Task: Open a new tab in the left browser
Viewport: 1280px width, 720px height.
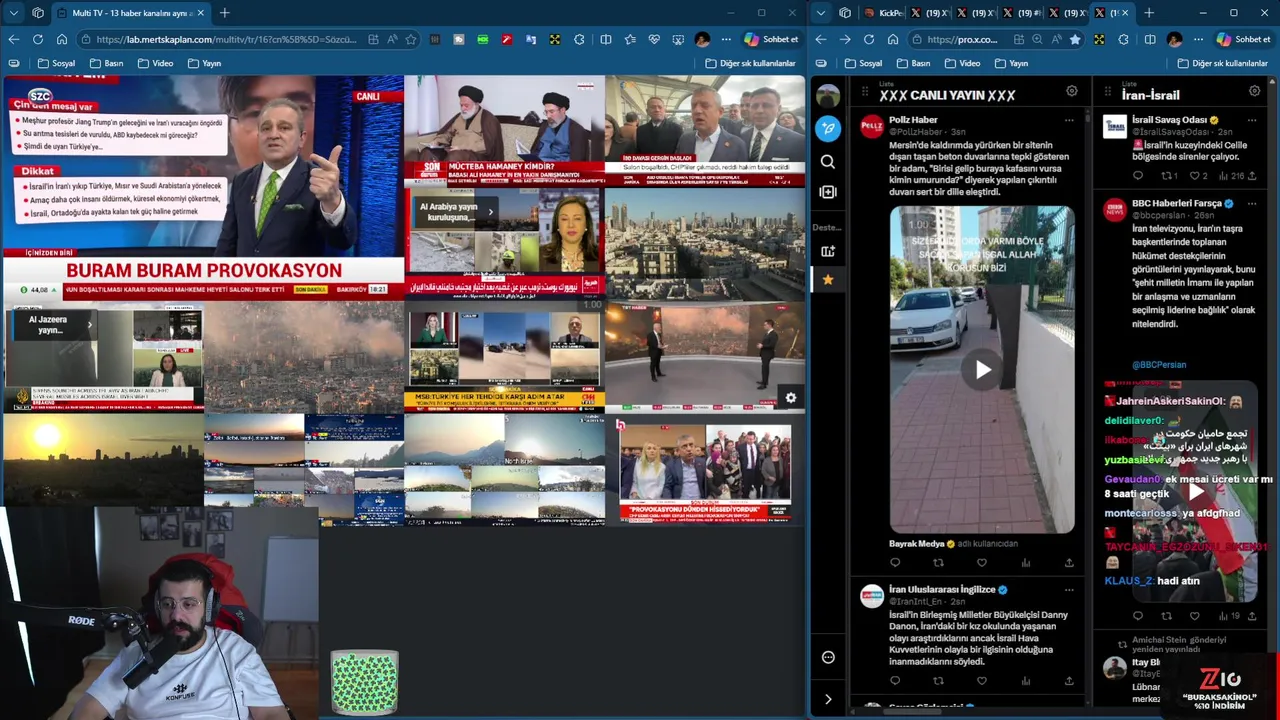Action: [x=225, y=13]
